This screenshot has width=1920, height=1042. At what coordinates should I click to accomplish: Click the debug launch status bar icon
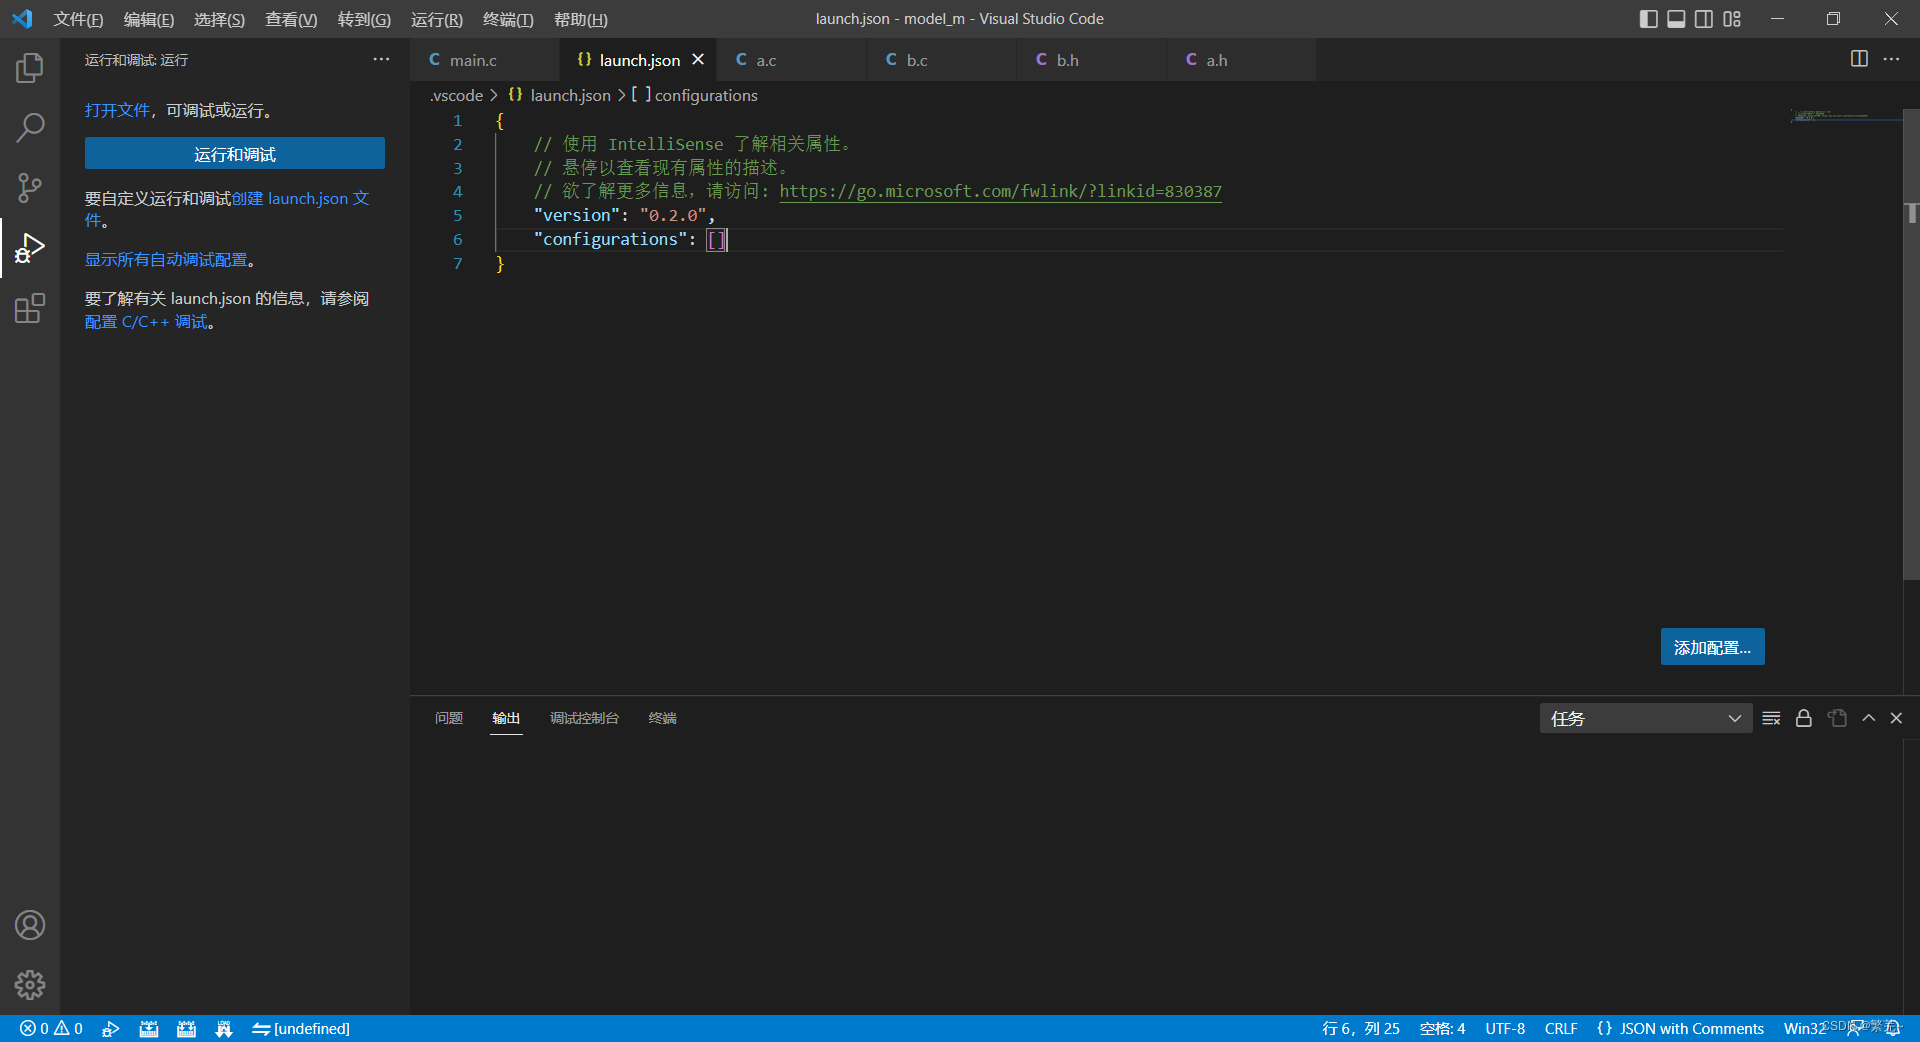click(x=111, y=1028)
